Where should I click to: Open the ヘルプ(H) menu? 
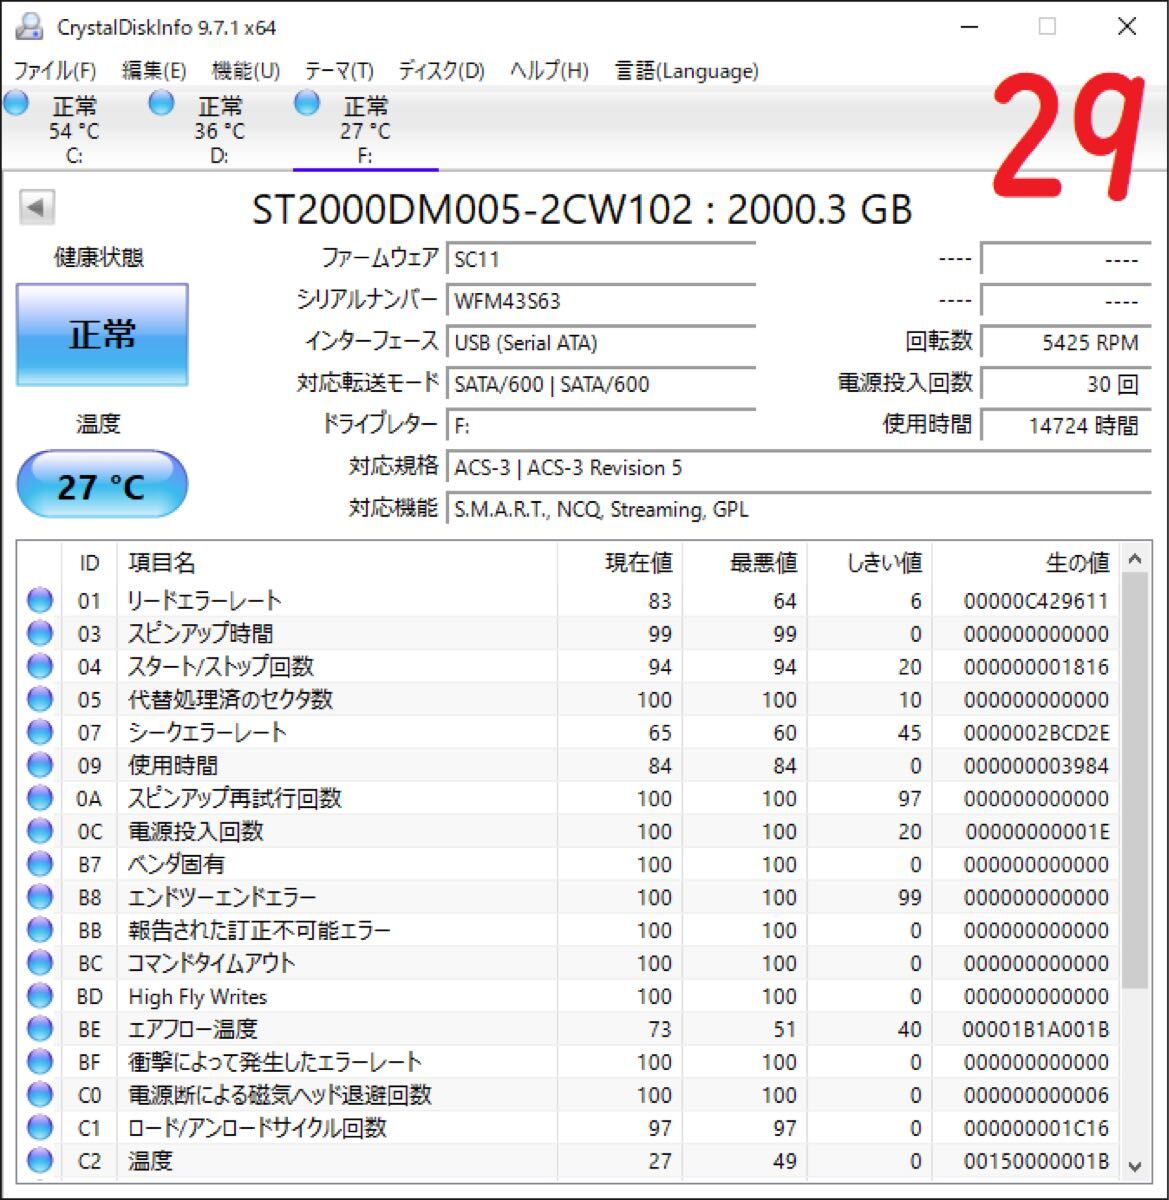tap(549, 71)
